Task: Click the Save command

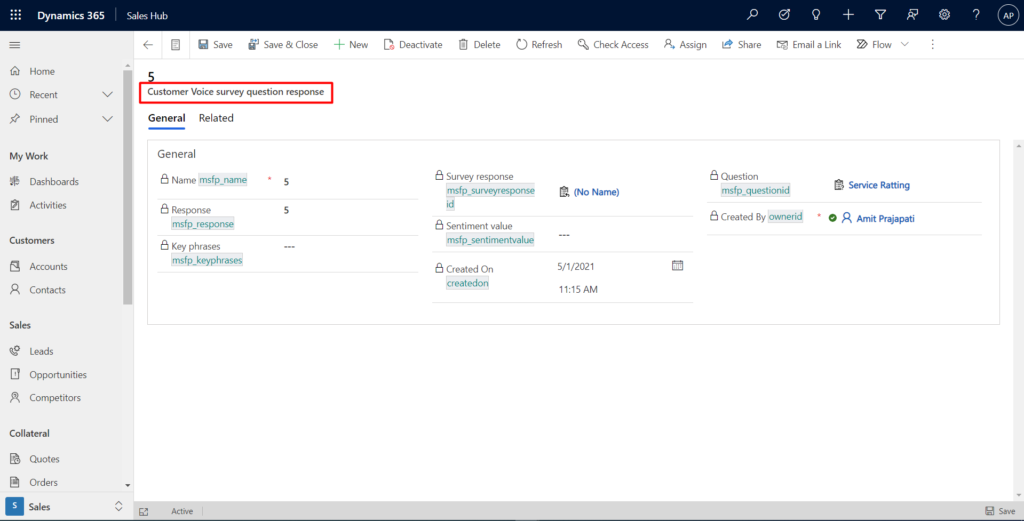Action: click(215, 44)
